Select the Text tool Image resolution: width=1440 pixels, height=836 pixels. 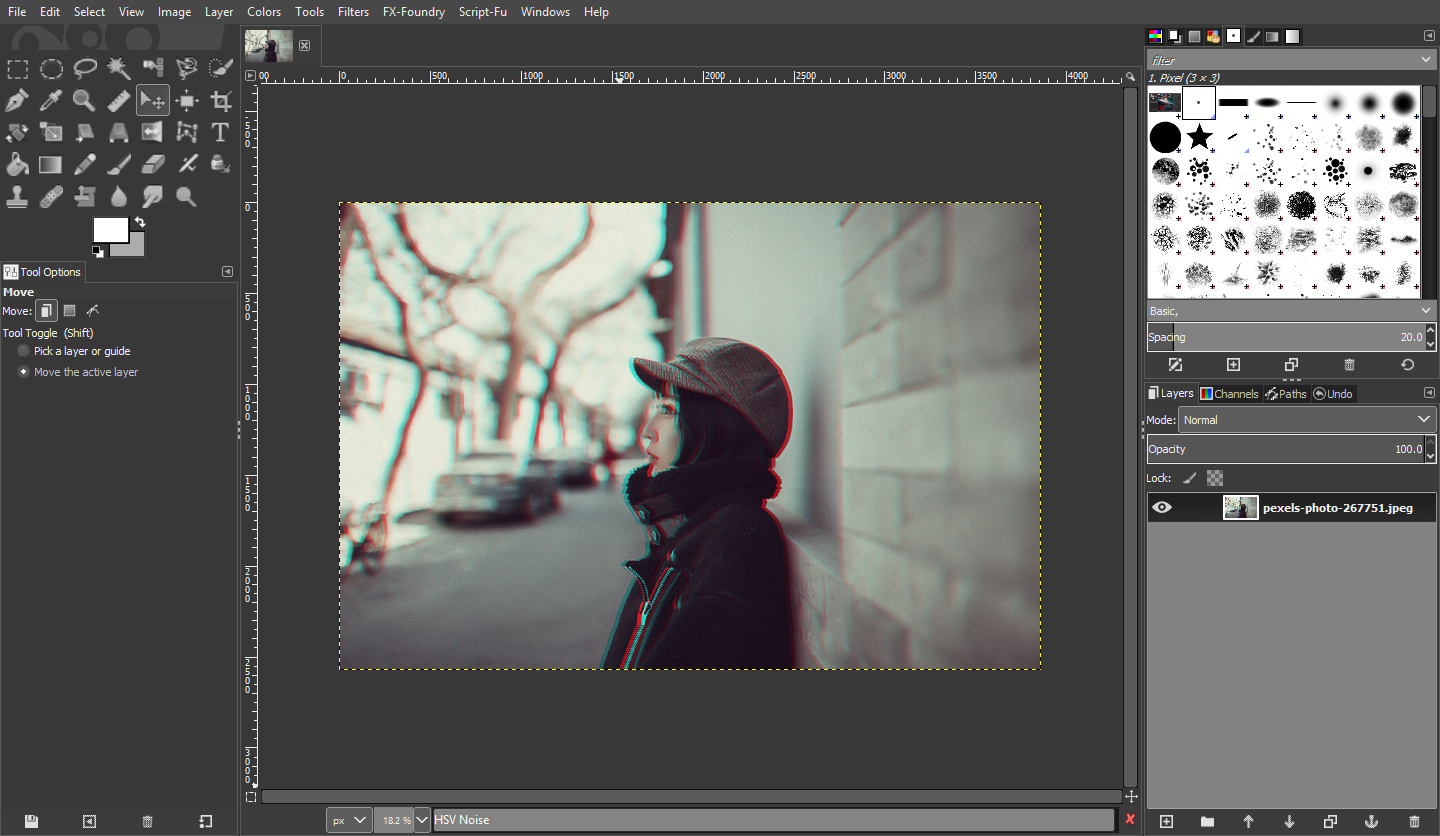click(x=219, y=132)
